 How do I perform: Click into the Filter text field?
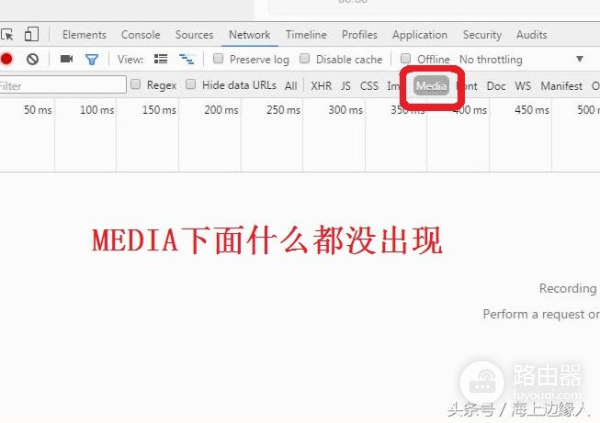click(x=63, y=85)
